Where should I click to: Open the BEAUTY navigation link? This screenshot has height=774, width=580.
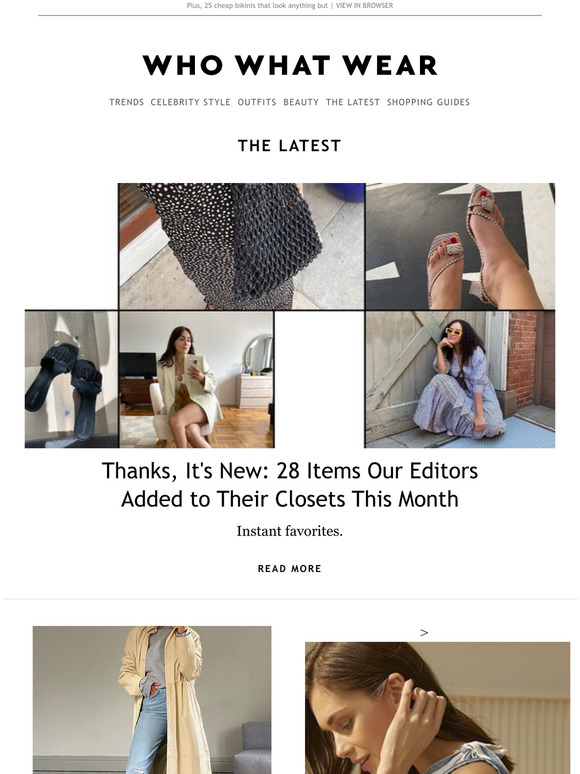[x=301, y=102]
